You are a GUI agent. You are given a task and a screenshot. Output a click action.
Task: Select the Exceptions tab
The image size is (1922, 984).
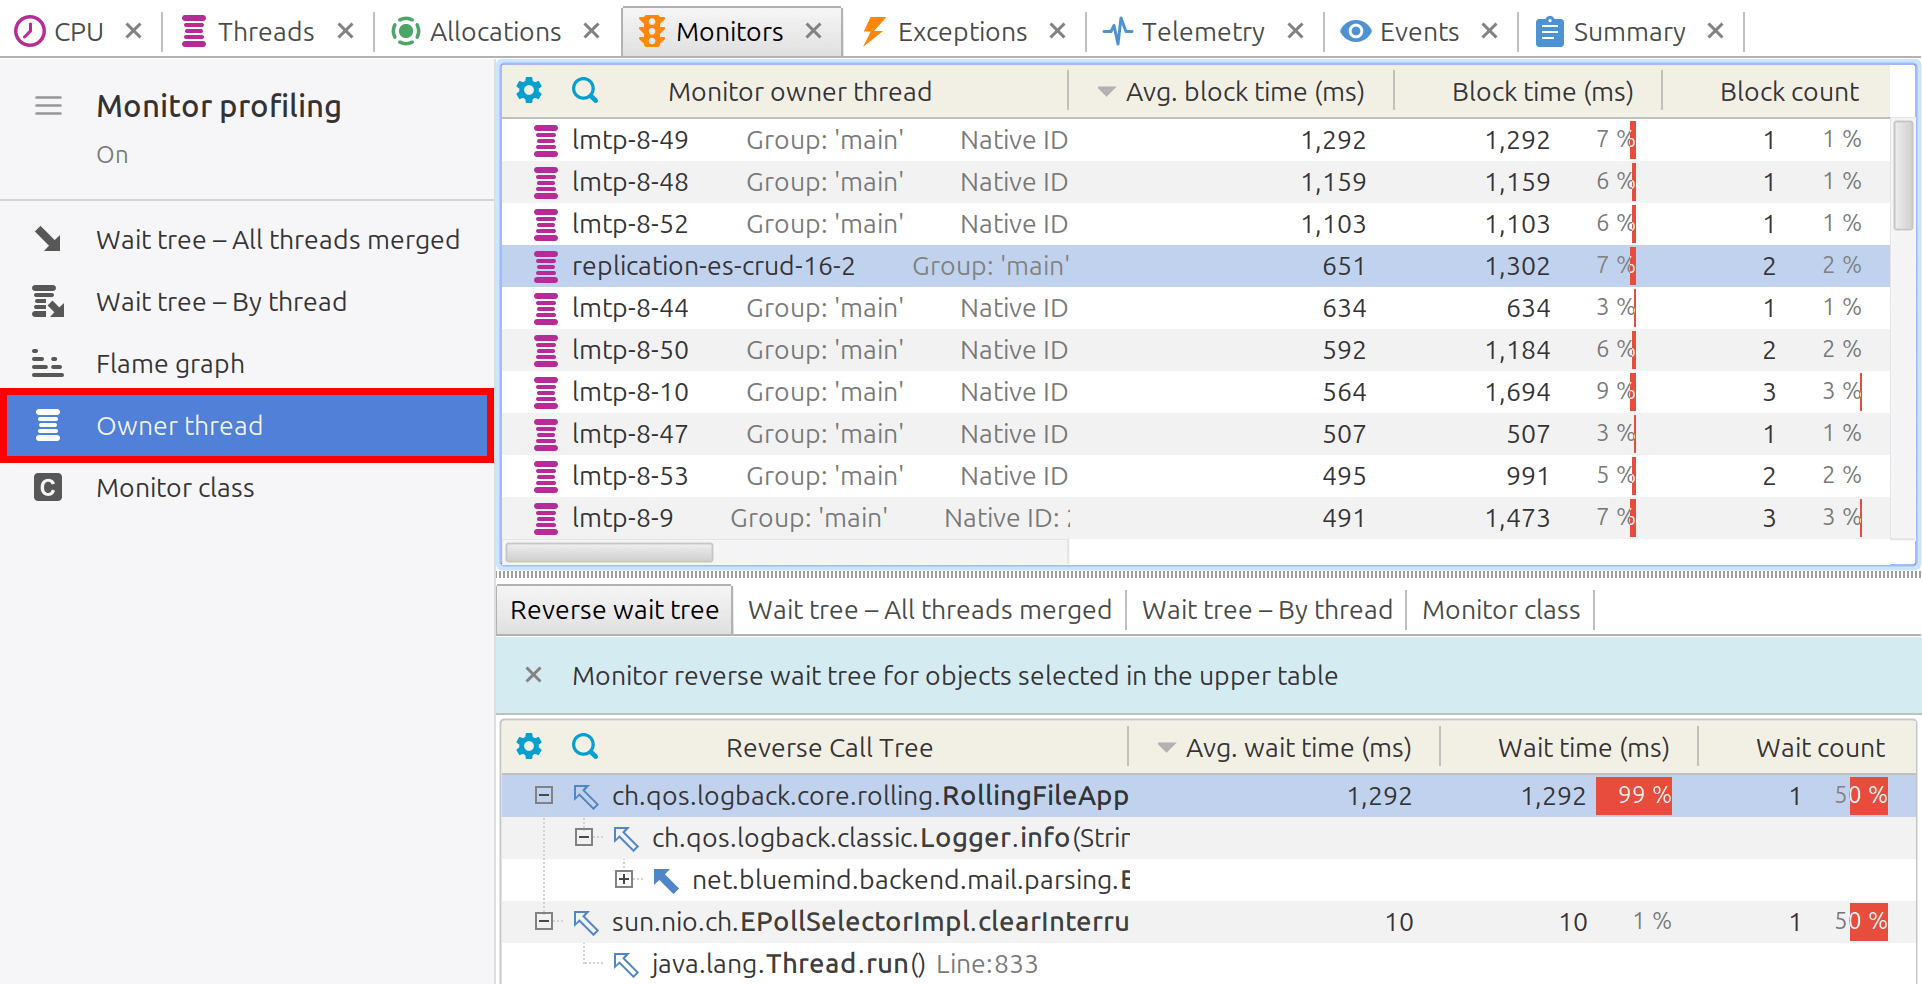coord(944,32)
